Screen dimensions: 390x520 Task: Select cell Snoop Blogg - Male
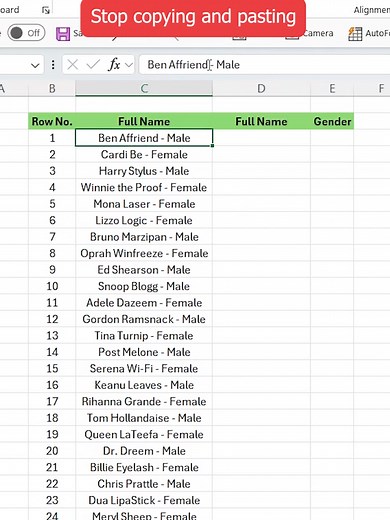point(144,286)
